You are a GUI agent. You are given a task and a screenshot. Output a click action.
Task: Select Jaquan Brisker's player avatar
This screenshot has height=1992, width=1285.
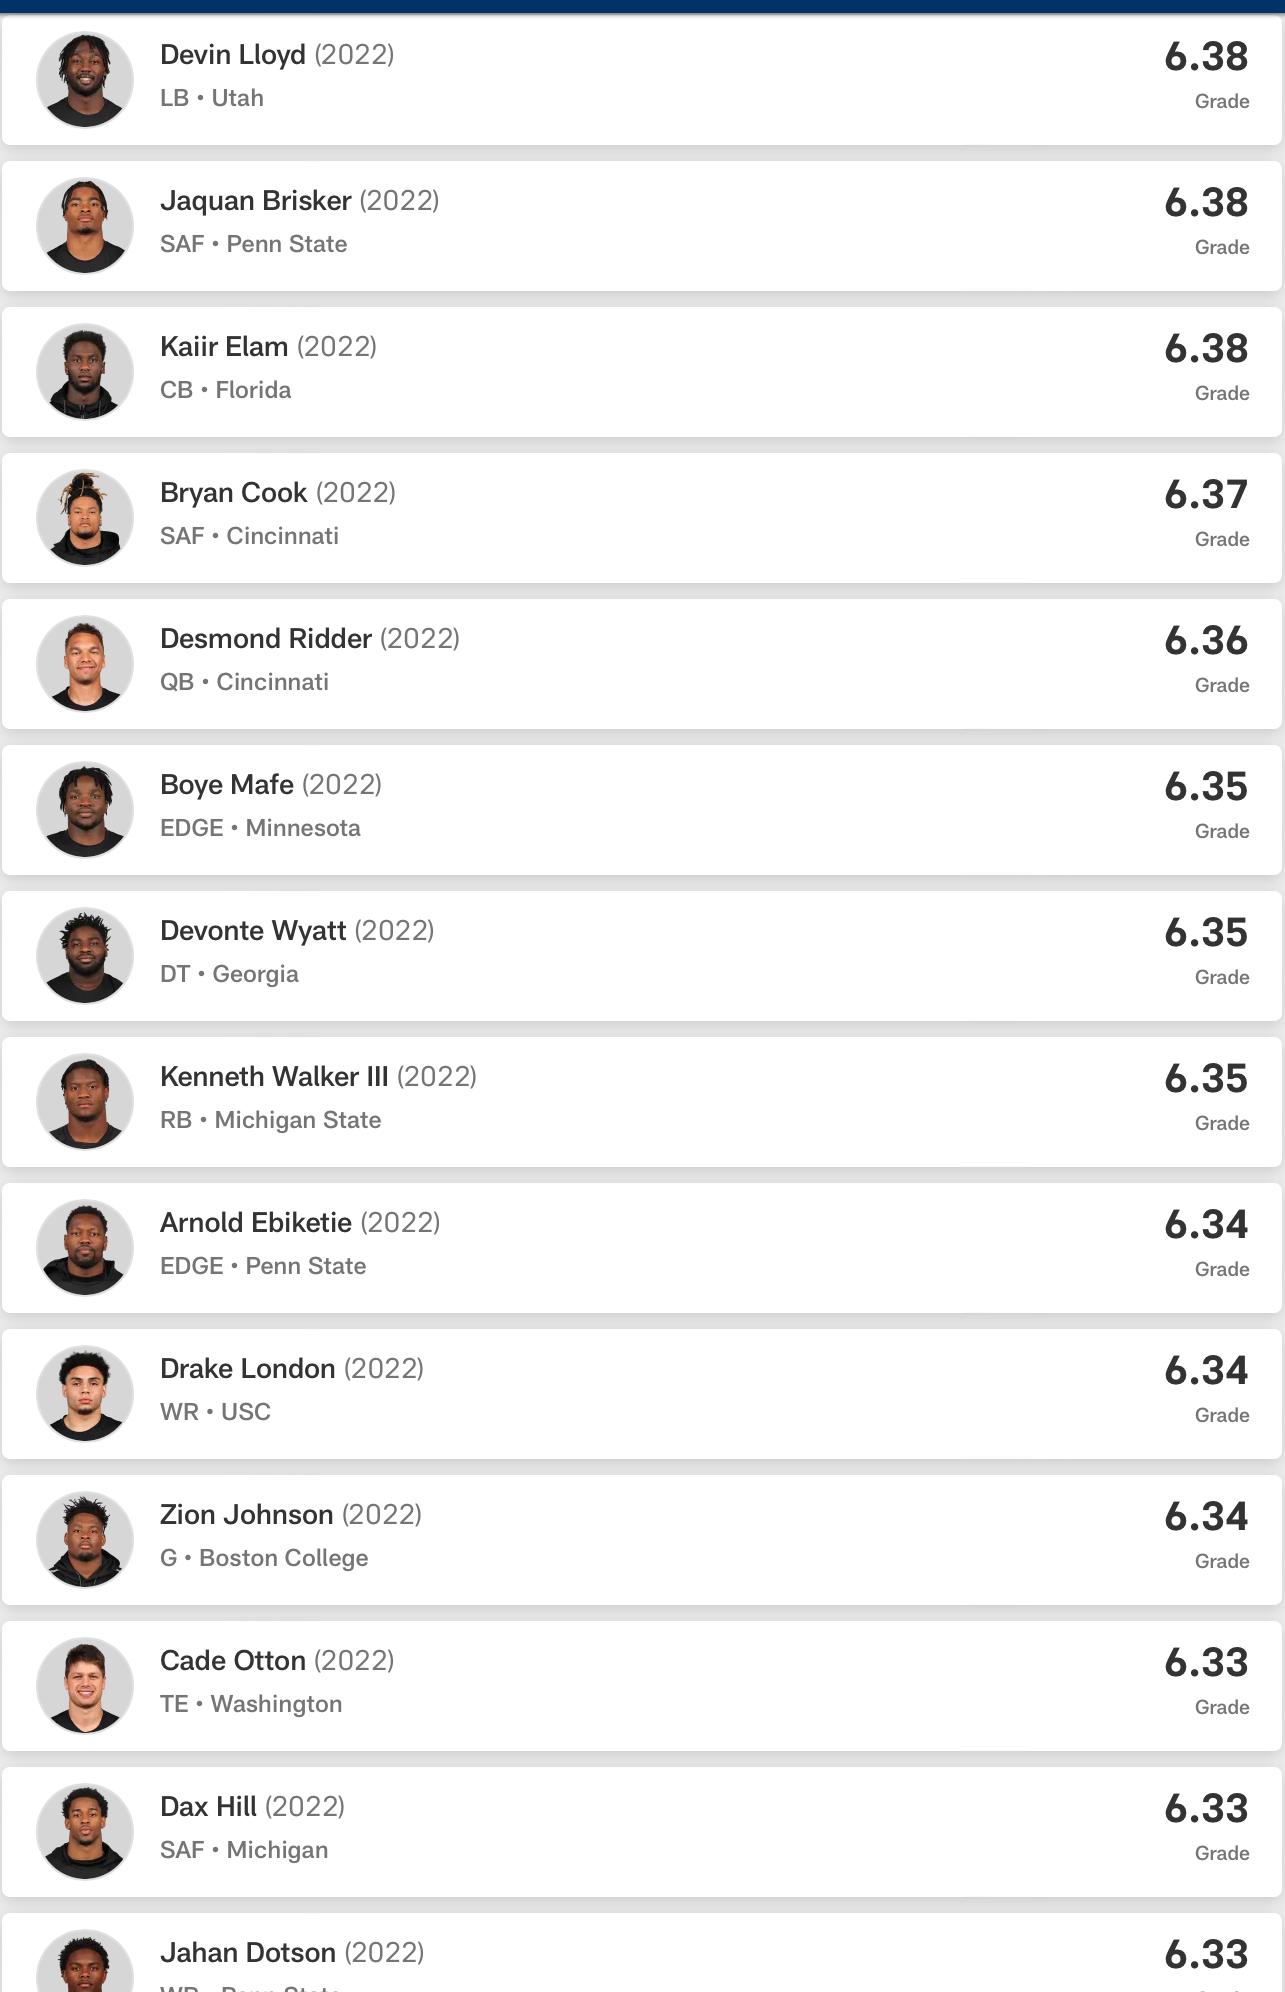coord(85,226)
